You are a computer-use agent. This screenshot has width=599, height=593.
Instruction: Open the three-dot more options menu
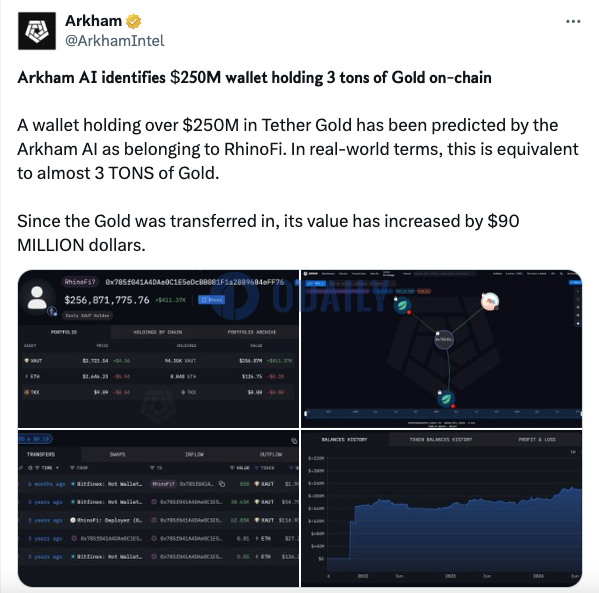point(573,22)
